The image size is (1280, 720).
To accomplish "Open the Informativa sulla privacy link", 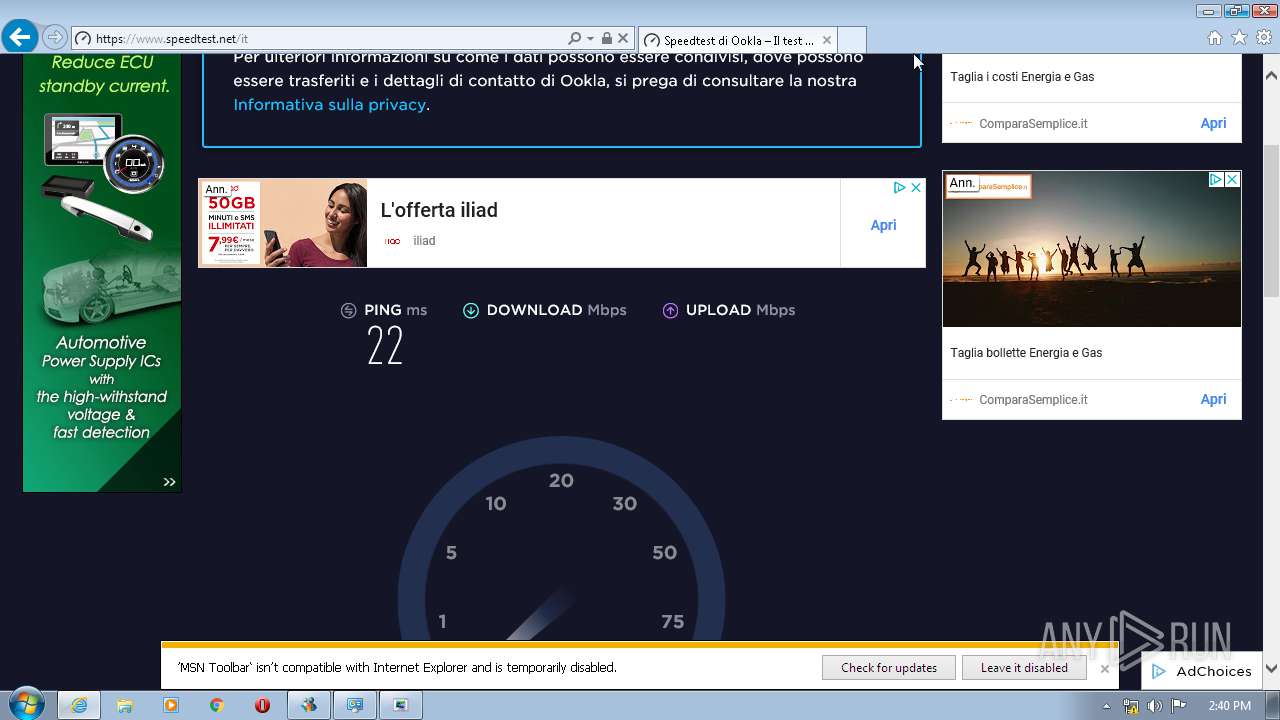I will point(330,104).
